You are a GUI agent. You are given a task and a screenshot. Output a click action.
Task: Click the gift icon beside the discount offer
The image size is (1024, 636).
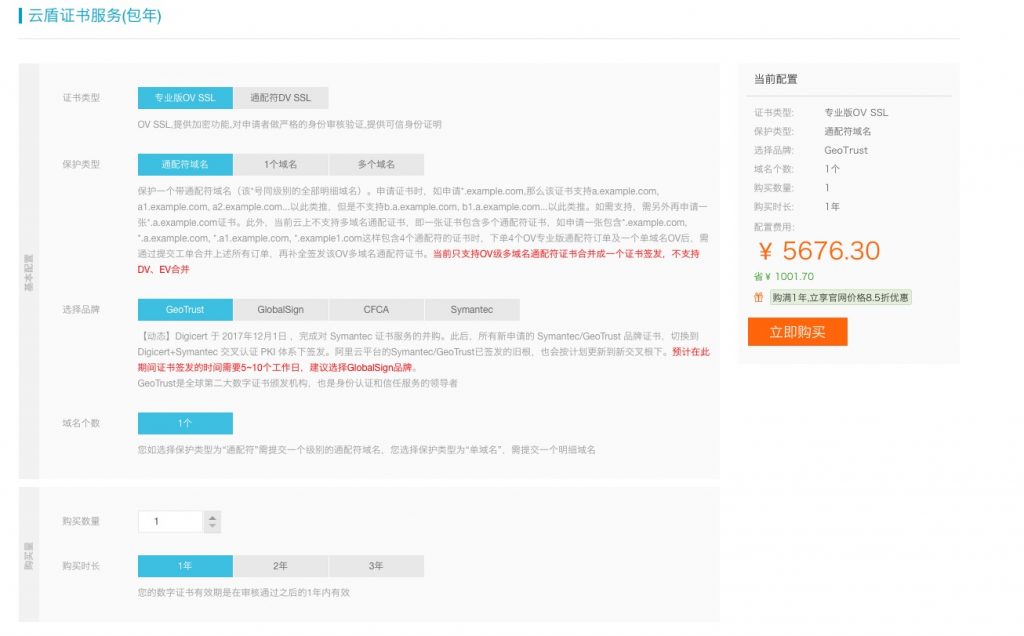(x=759, y=297)
